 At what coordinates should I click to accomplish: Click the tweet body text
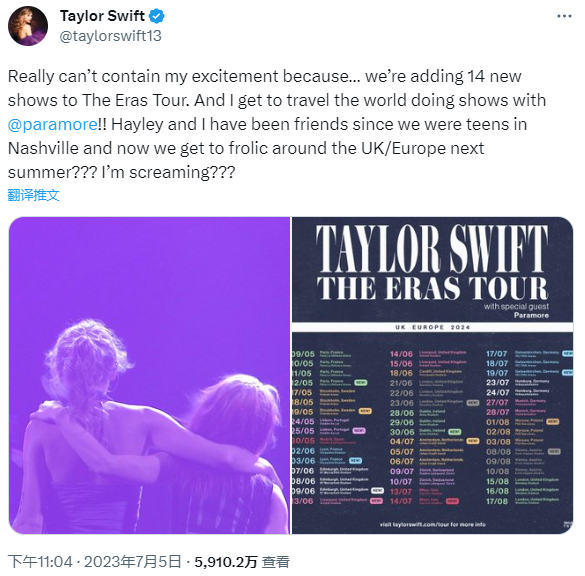point(276,124)
